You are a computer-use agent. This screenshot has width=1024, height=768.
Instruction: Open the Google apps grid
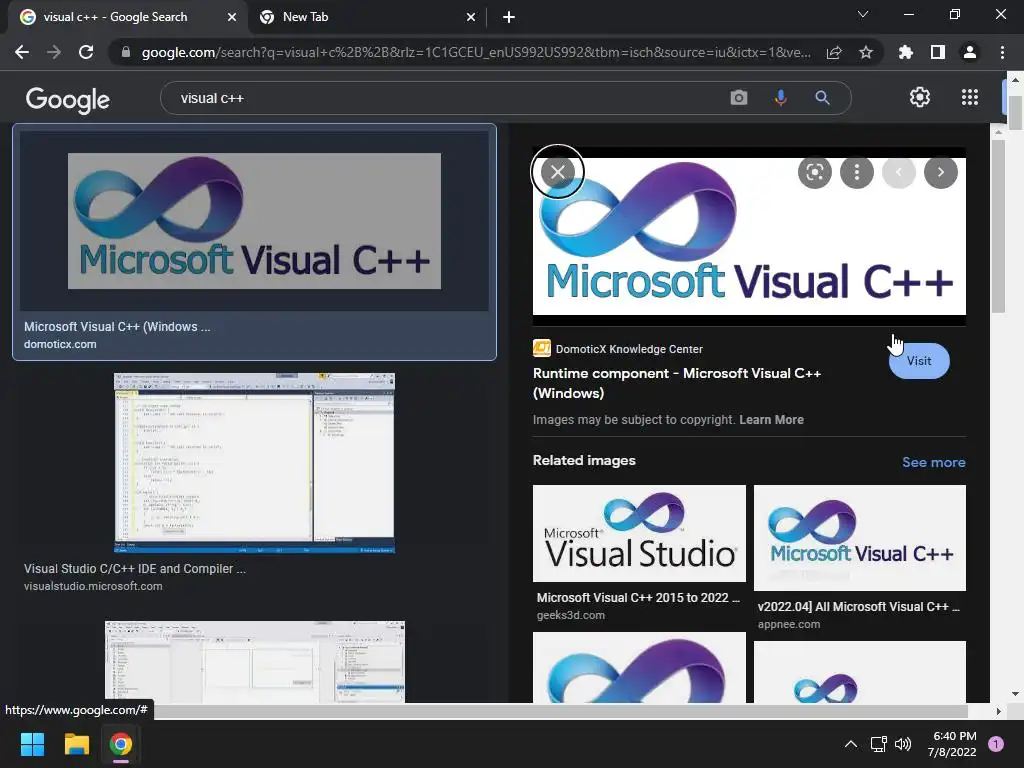click(970, 97)
